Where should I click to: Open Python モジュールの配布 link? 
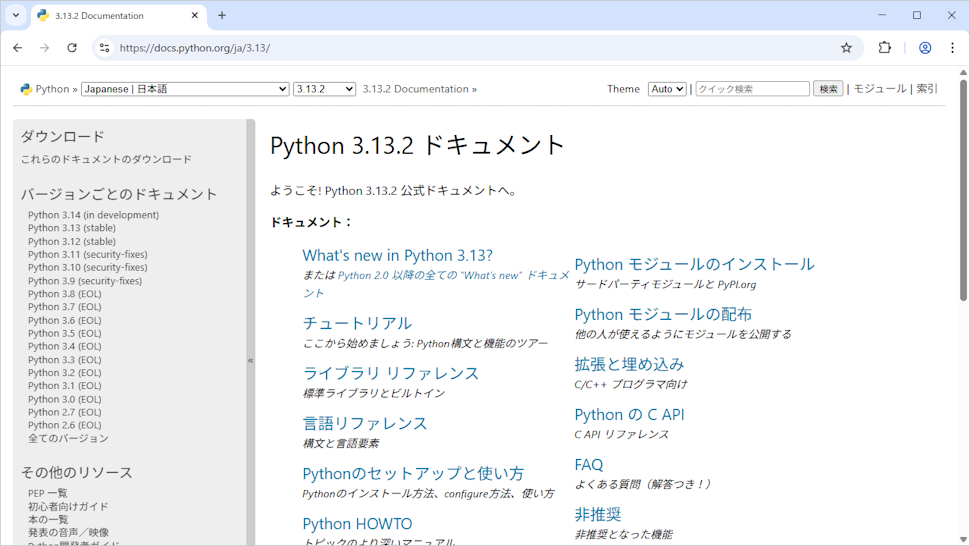pos(663,315)
